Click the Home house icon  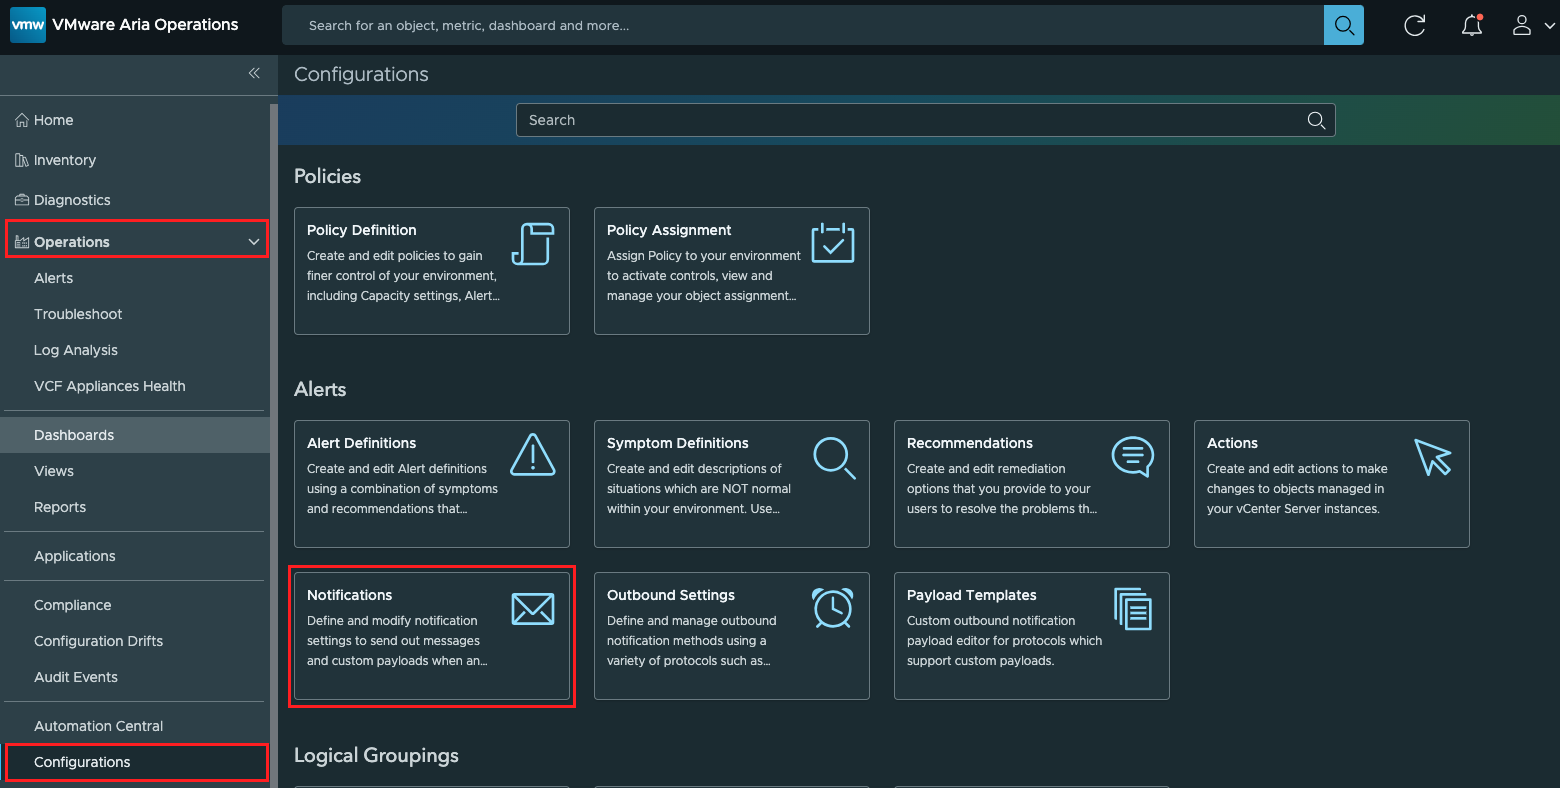(22, 120)
